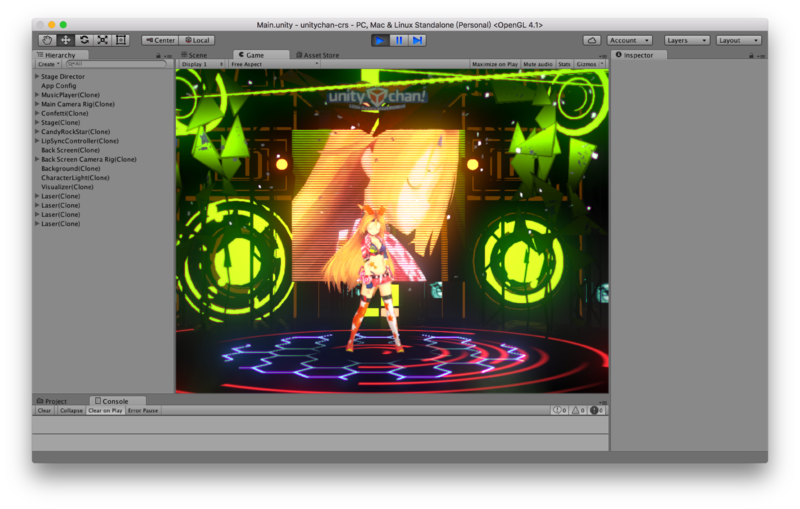Toggle Maximize on Play

point(494,64)
